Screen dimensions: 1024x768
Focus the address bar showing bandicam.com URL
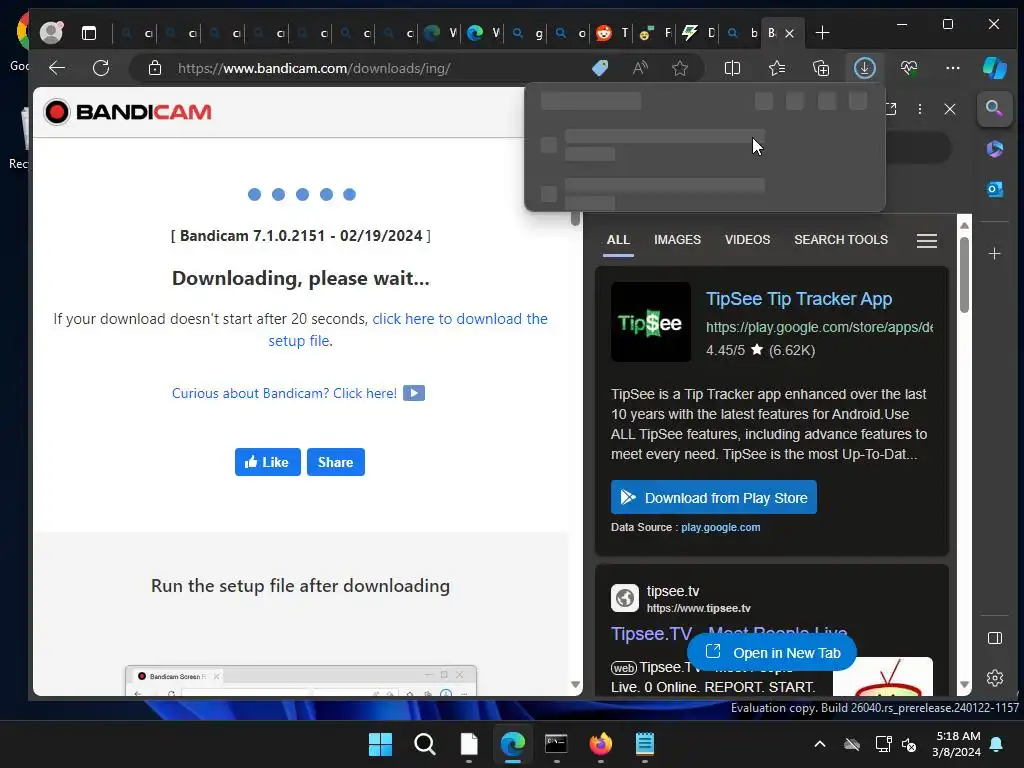click(x=313, y=68)
